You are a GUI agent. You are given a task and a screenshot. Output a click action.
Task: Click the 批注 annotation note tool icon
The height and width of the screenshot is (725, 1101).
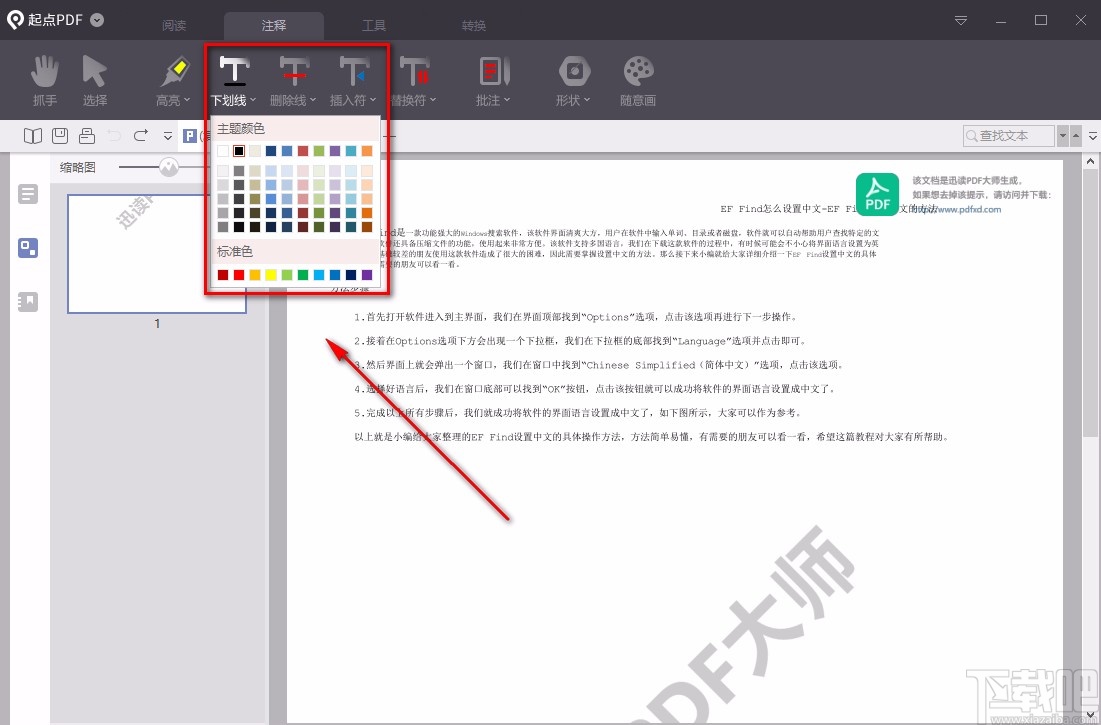click(x=493, y=72)
